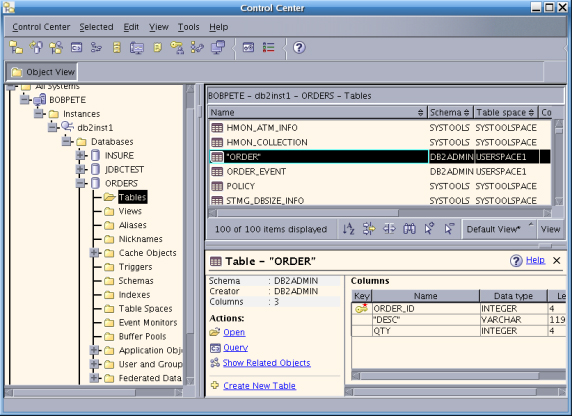The image size is (572, 416).
Task: Expand the Application Objects folder
Action: pyautogui.click(x=94, y=350)
